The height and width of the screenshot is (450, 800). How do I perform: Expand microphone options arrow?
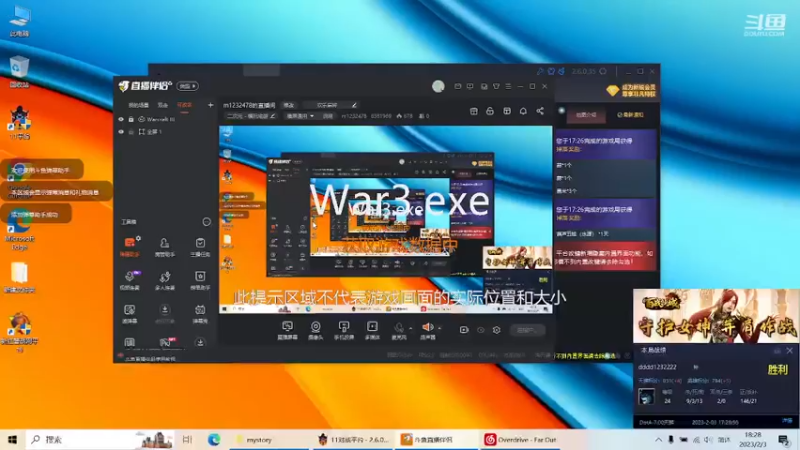(x=411, y=328)
